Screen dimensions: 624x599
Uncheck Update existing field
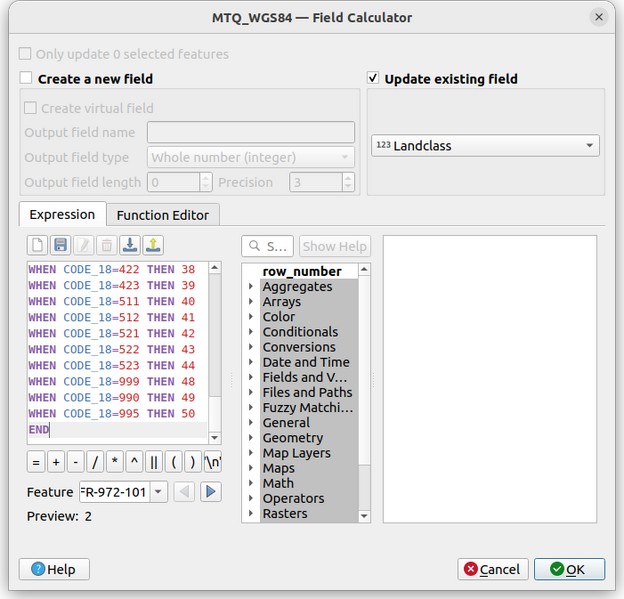point(373,78)
